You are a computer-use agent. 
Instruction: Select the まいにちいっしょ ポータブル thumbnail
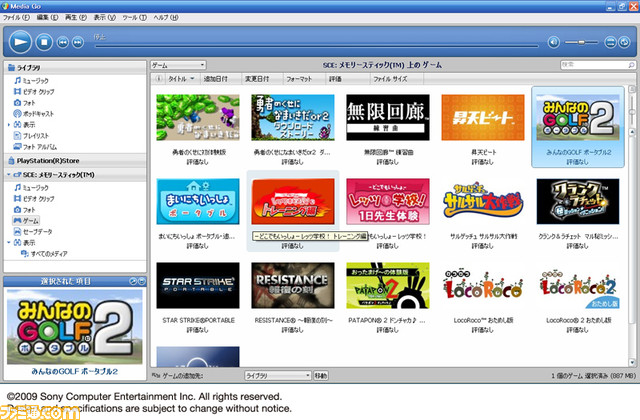click(198, 202)
